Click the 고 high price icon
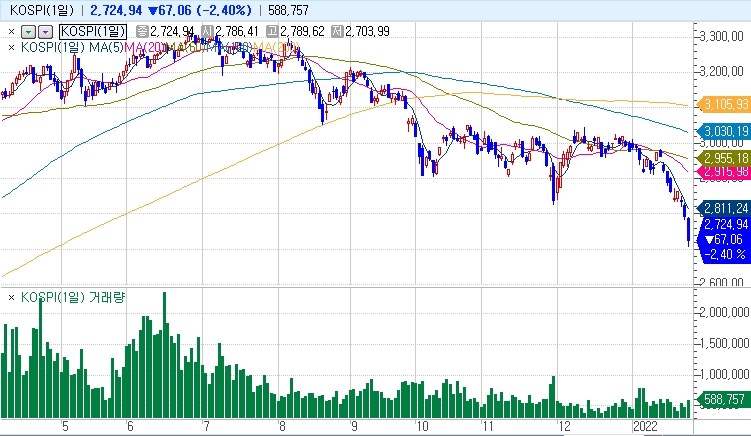751x436 pixels. (273, 32)
